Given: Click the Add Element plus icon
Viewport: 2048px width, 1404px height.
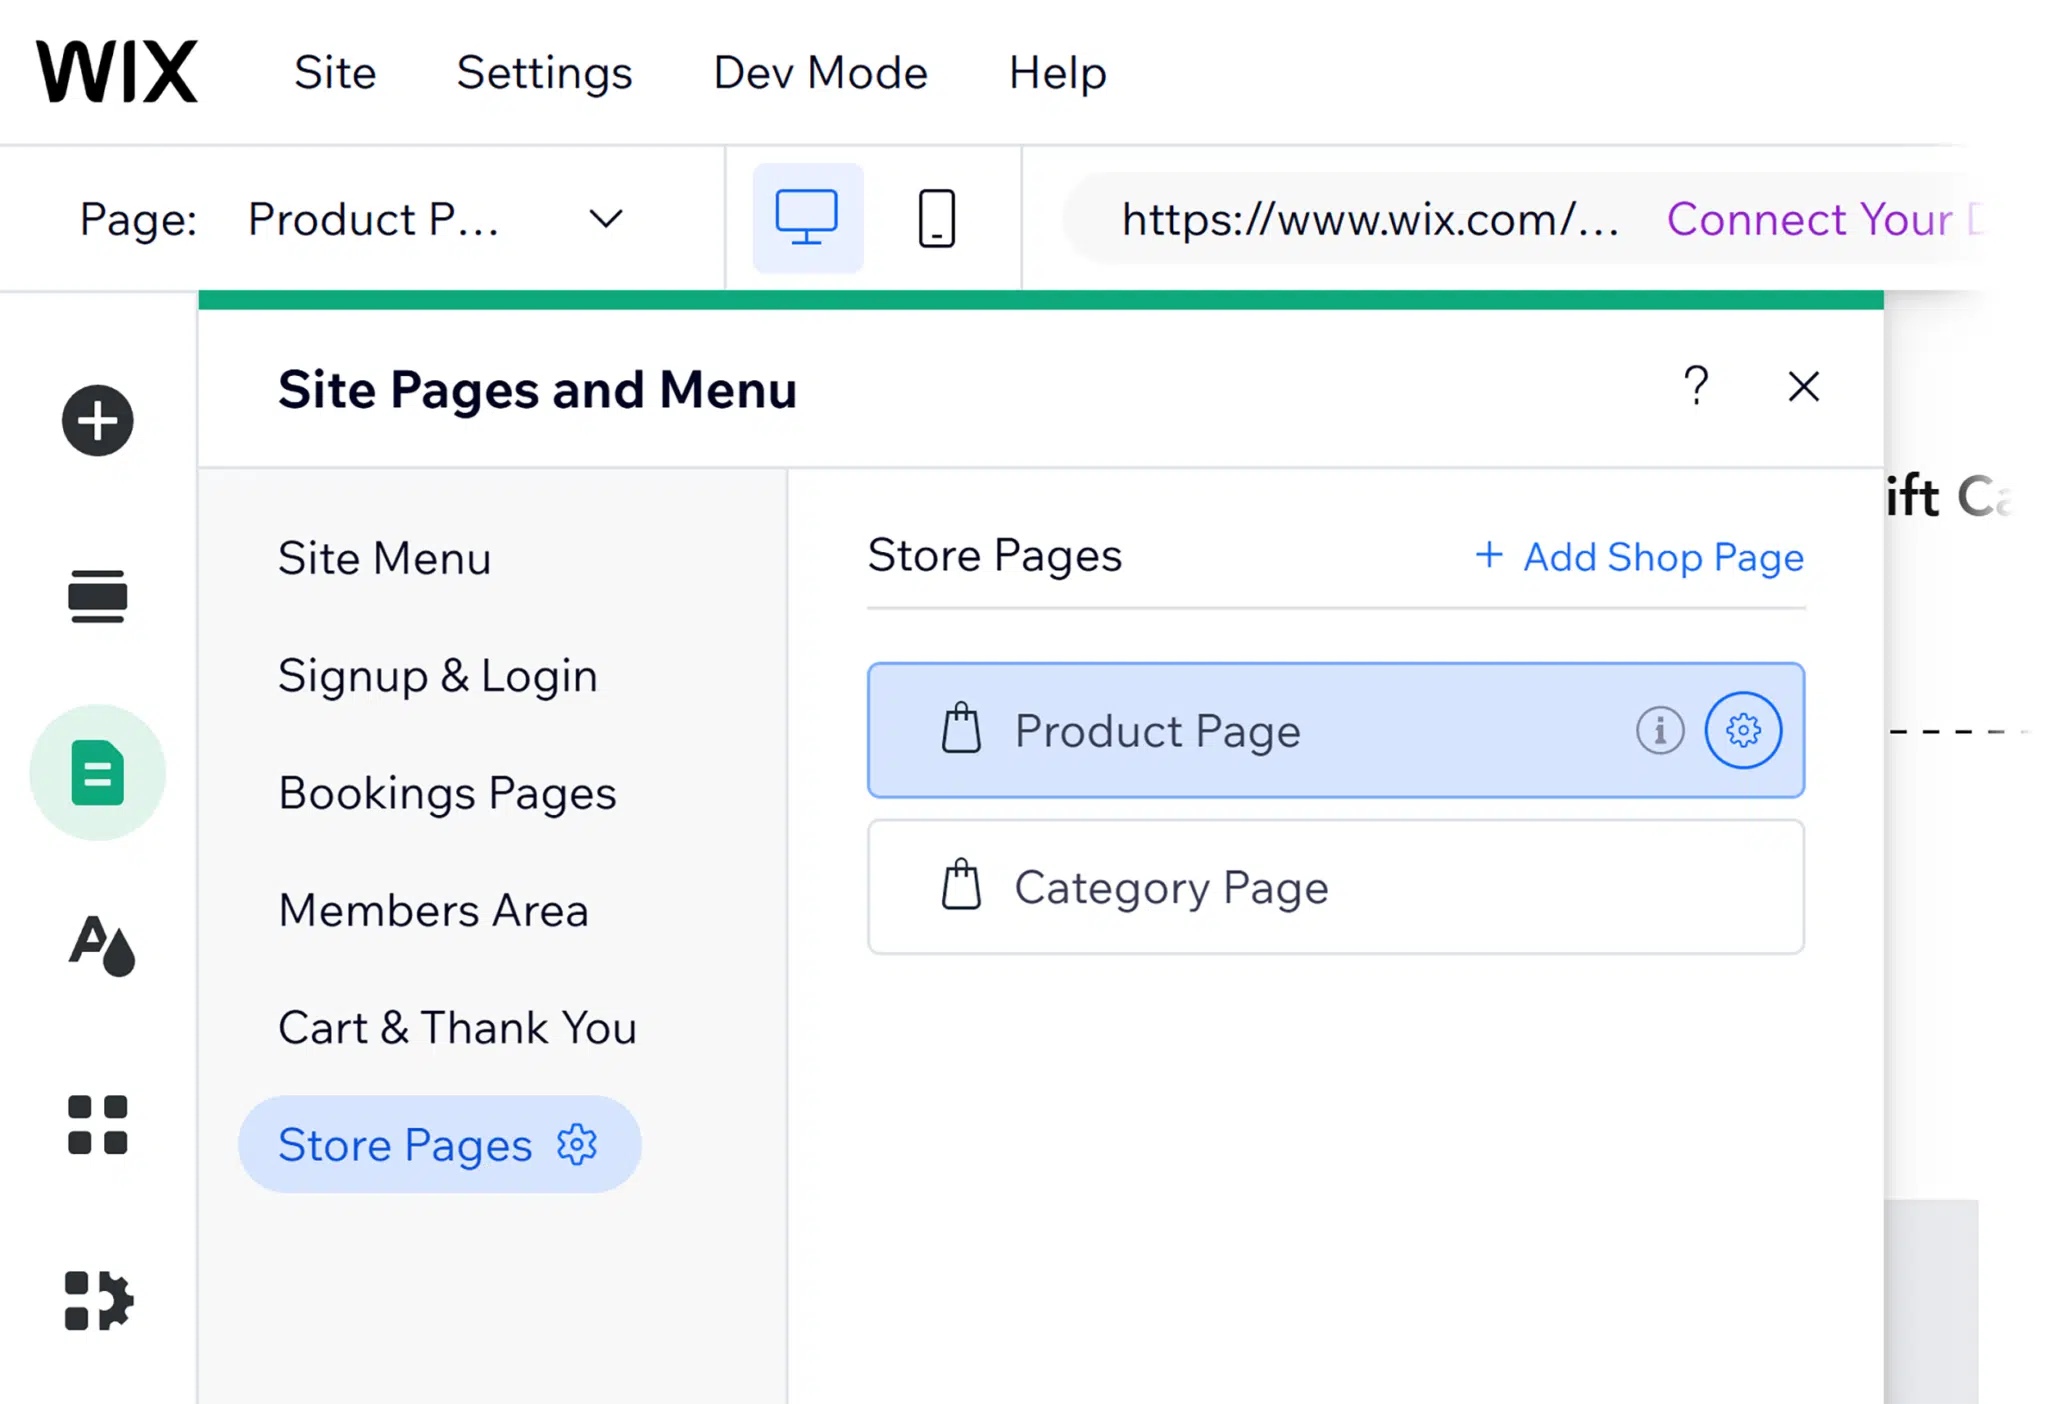Looking at the screenshot, I should 96,420.
